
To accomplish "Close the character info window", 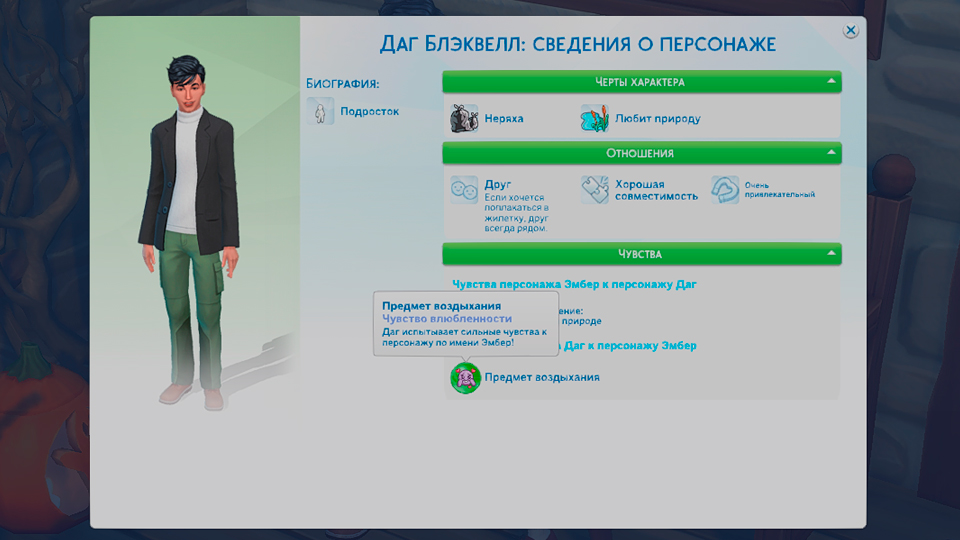I will 850,30.
